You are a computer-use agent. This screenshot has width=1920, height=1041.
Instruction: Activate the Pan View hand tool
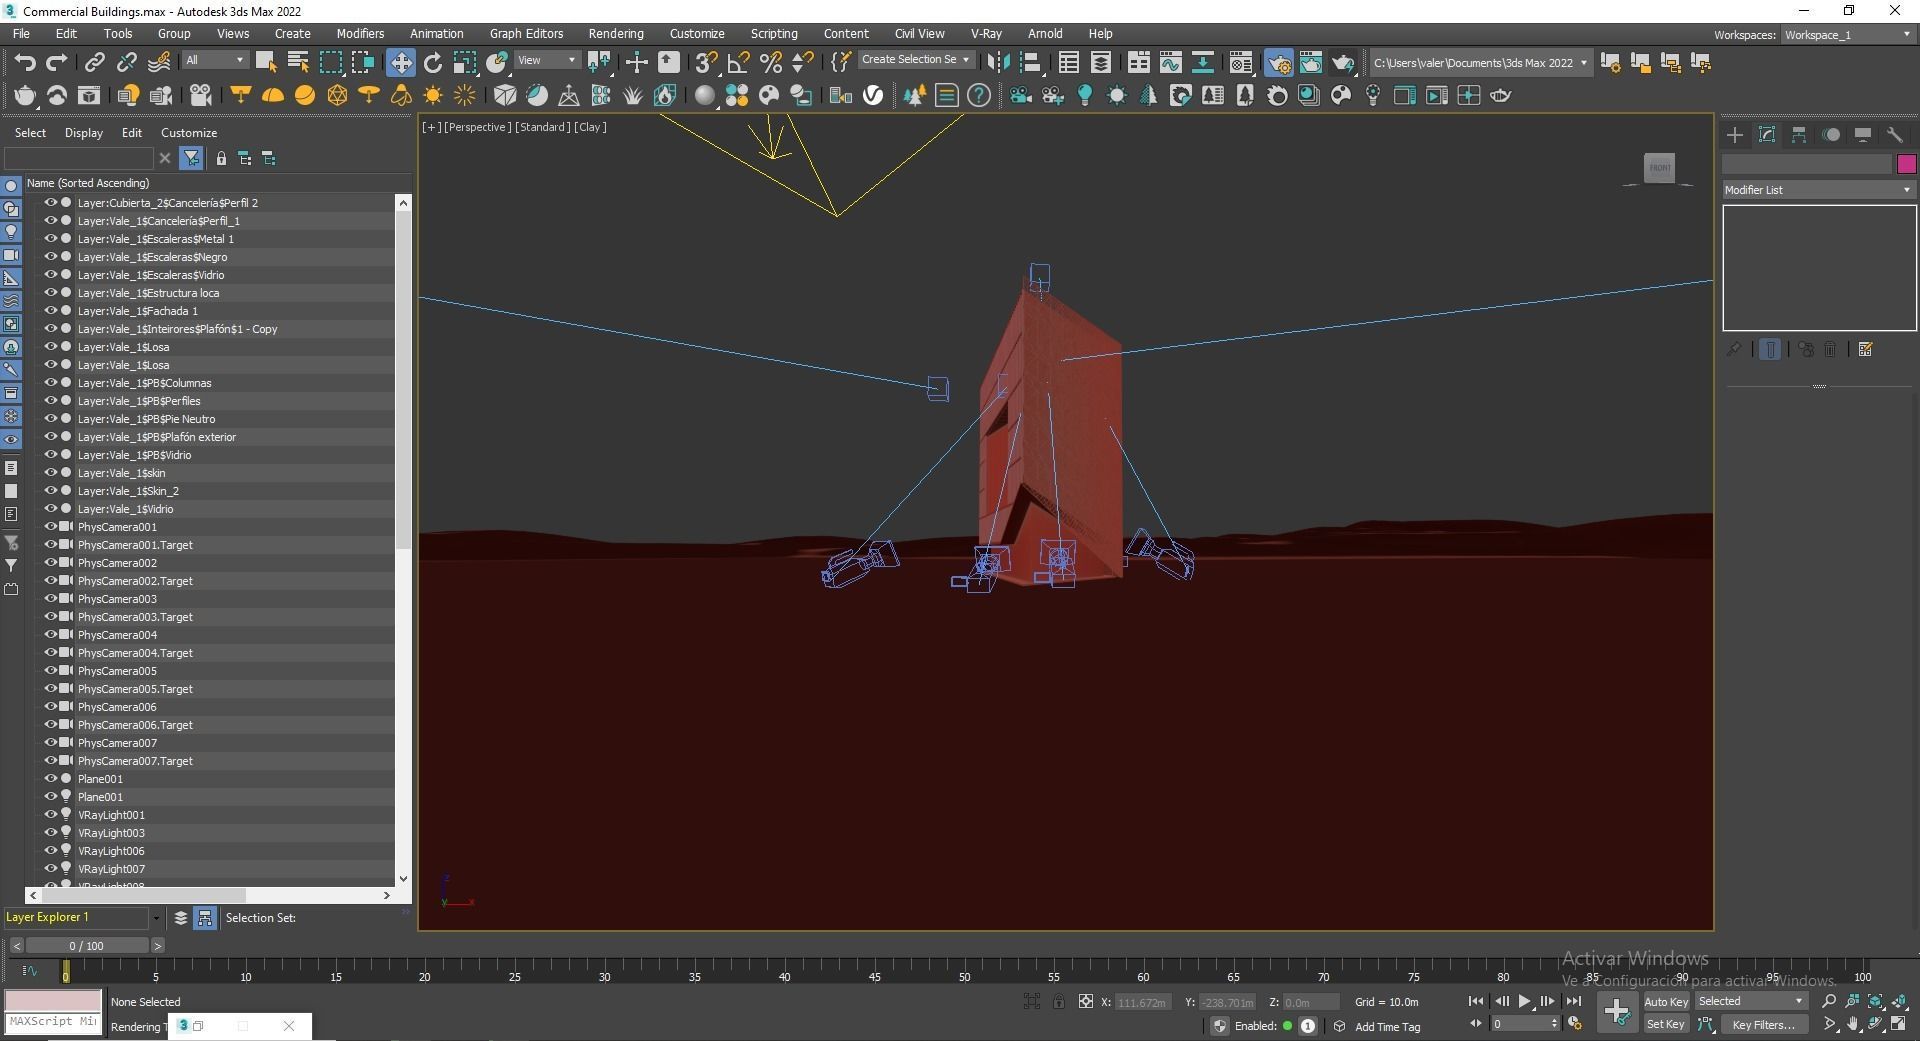[x=1852, y=1024]
